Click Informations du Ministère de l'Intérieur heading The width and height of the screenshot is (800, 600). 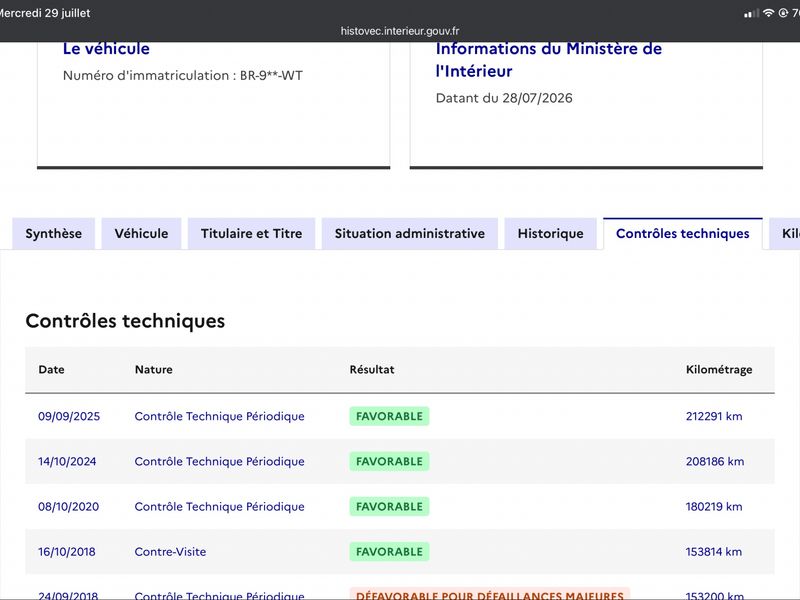548,60
